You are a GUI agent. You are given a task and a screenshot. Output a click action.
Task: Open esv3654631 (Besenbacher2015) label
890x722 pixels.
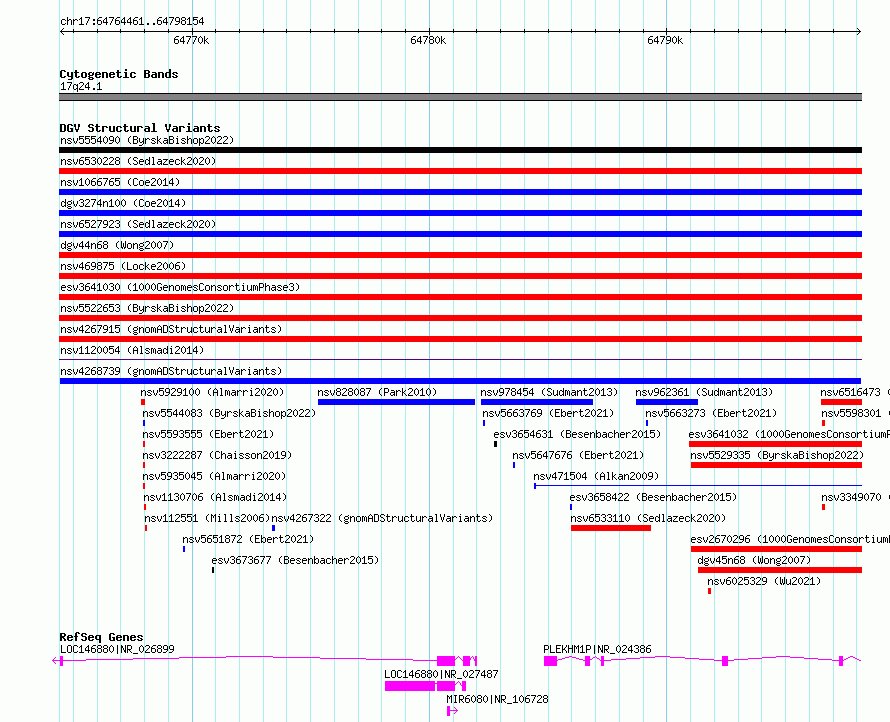coord(577,434)
